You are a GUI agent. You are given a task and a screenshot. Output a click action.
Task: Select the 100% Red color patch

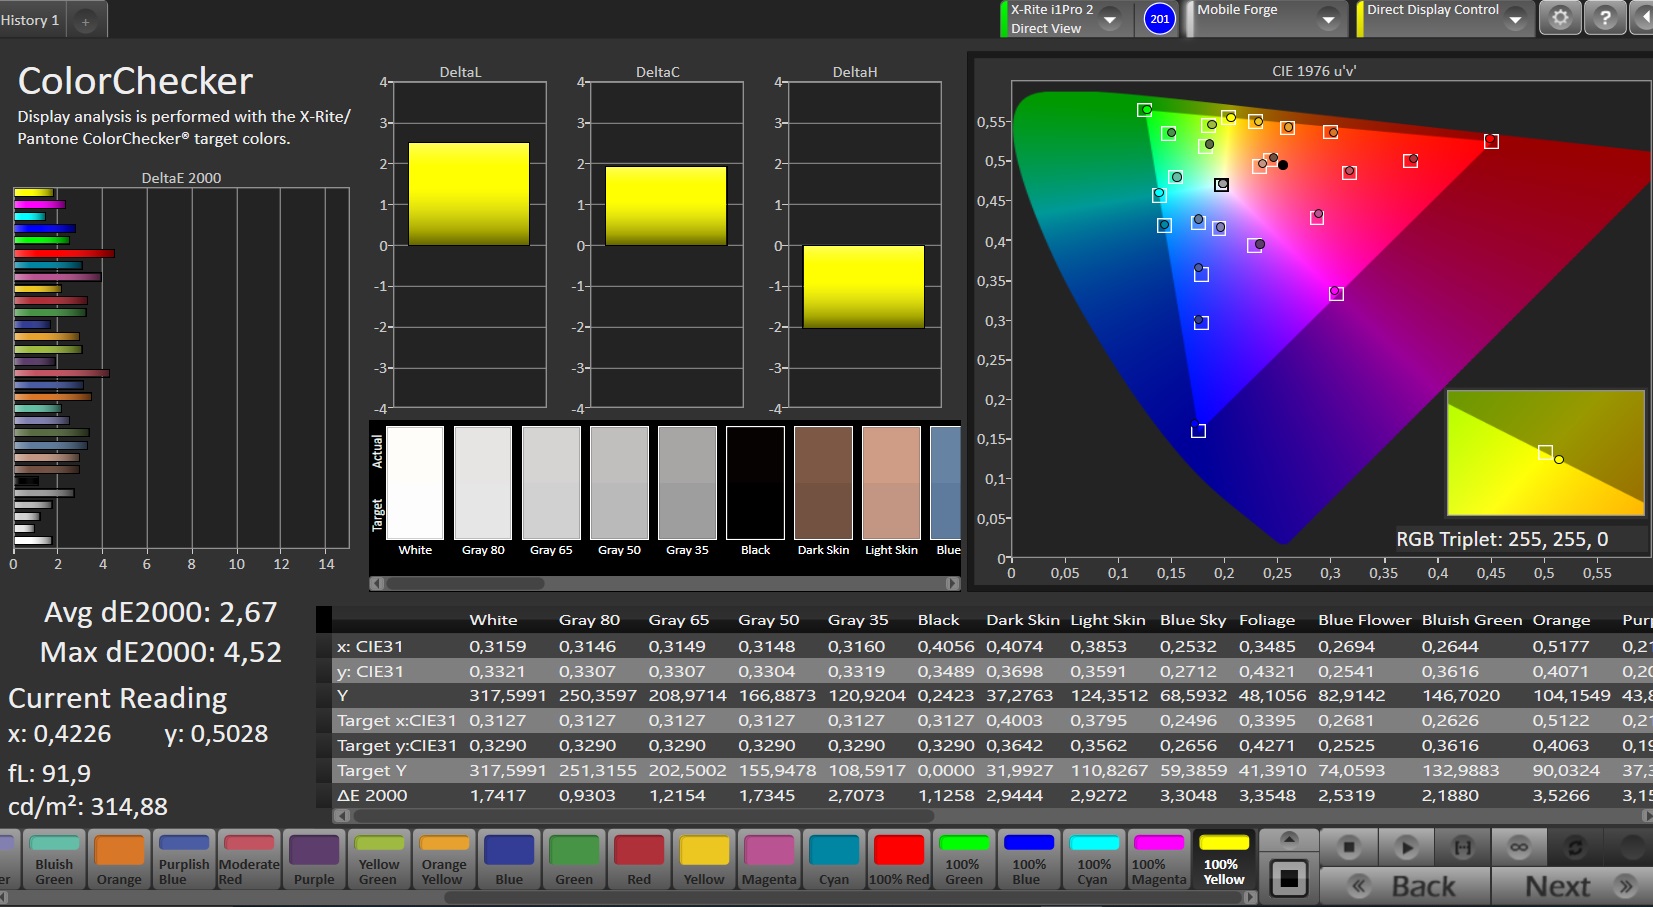(x=898, y=859)
